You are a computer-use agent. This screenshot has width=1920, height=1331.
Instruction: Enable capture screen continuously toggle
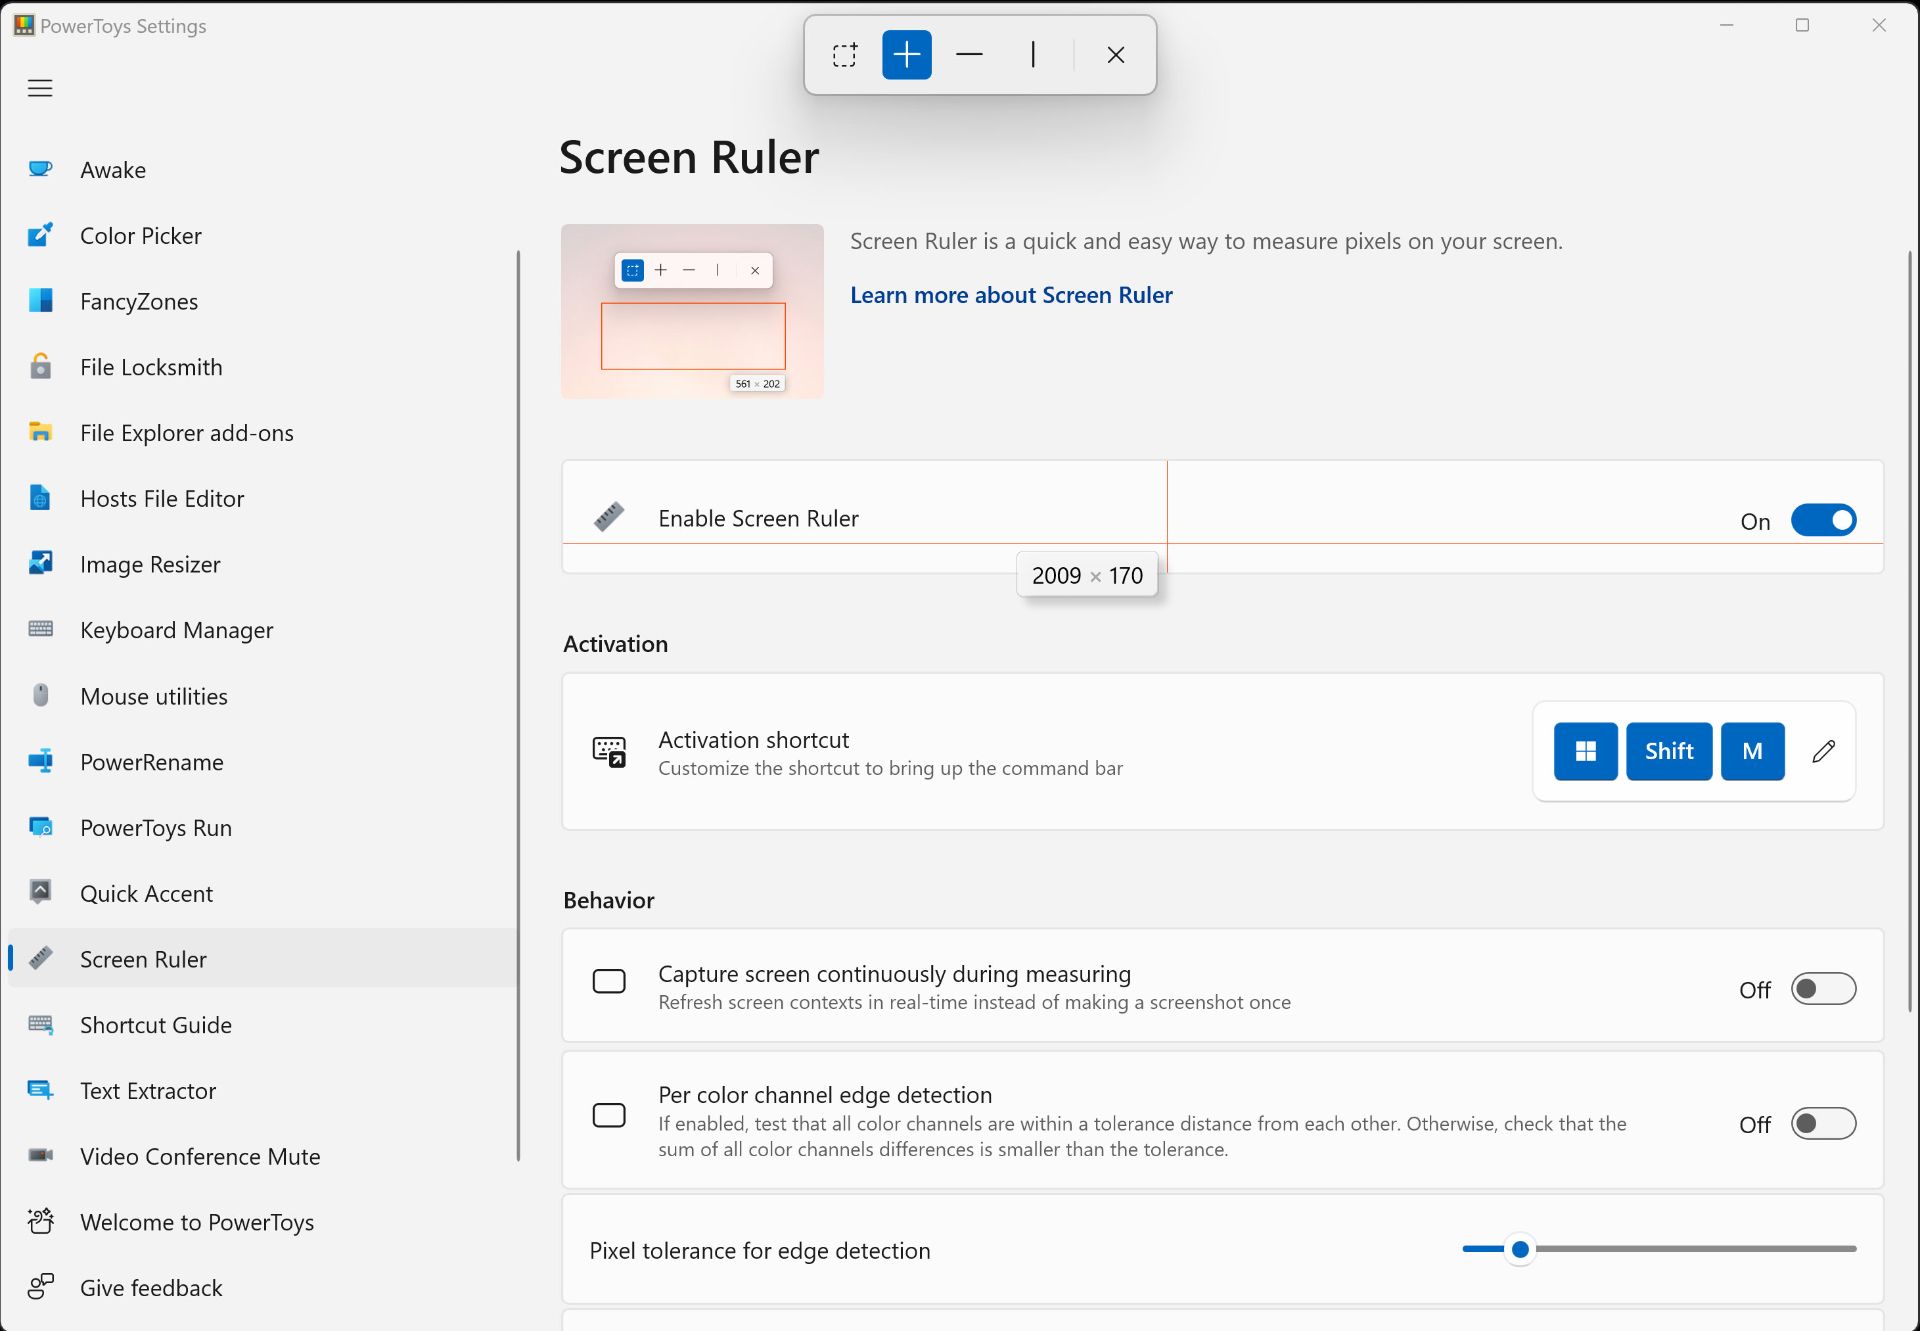click(1823, 989)
